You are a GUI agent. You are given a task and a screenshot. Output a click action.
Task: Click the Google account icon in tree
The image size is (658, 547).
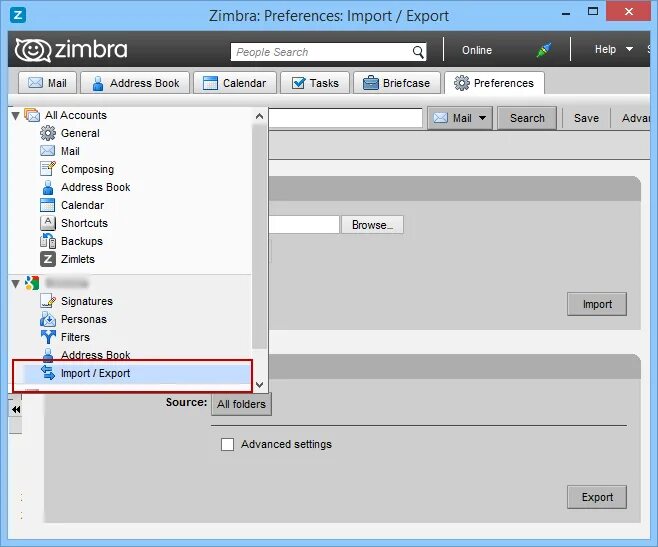[32, 283]
